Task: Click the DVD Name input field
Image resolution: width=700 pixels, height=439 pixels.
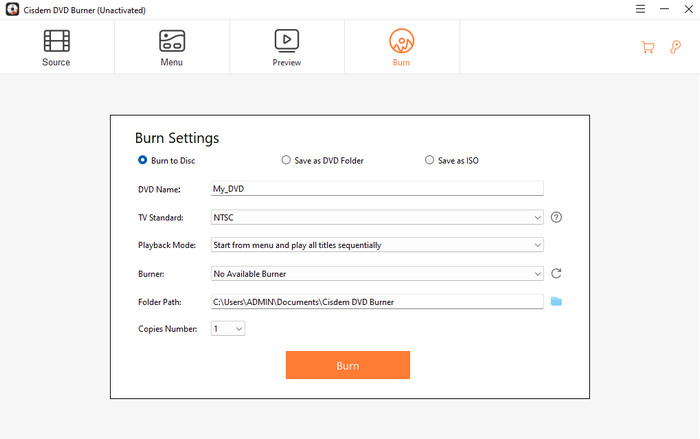Action: point(377,189)
